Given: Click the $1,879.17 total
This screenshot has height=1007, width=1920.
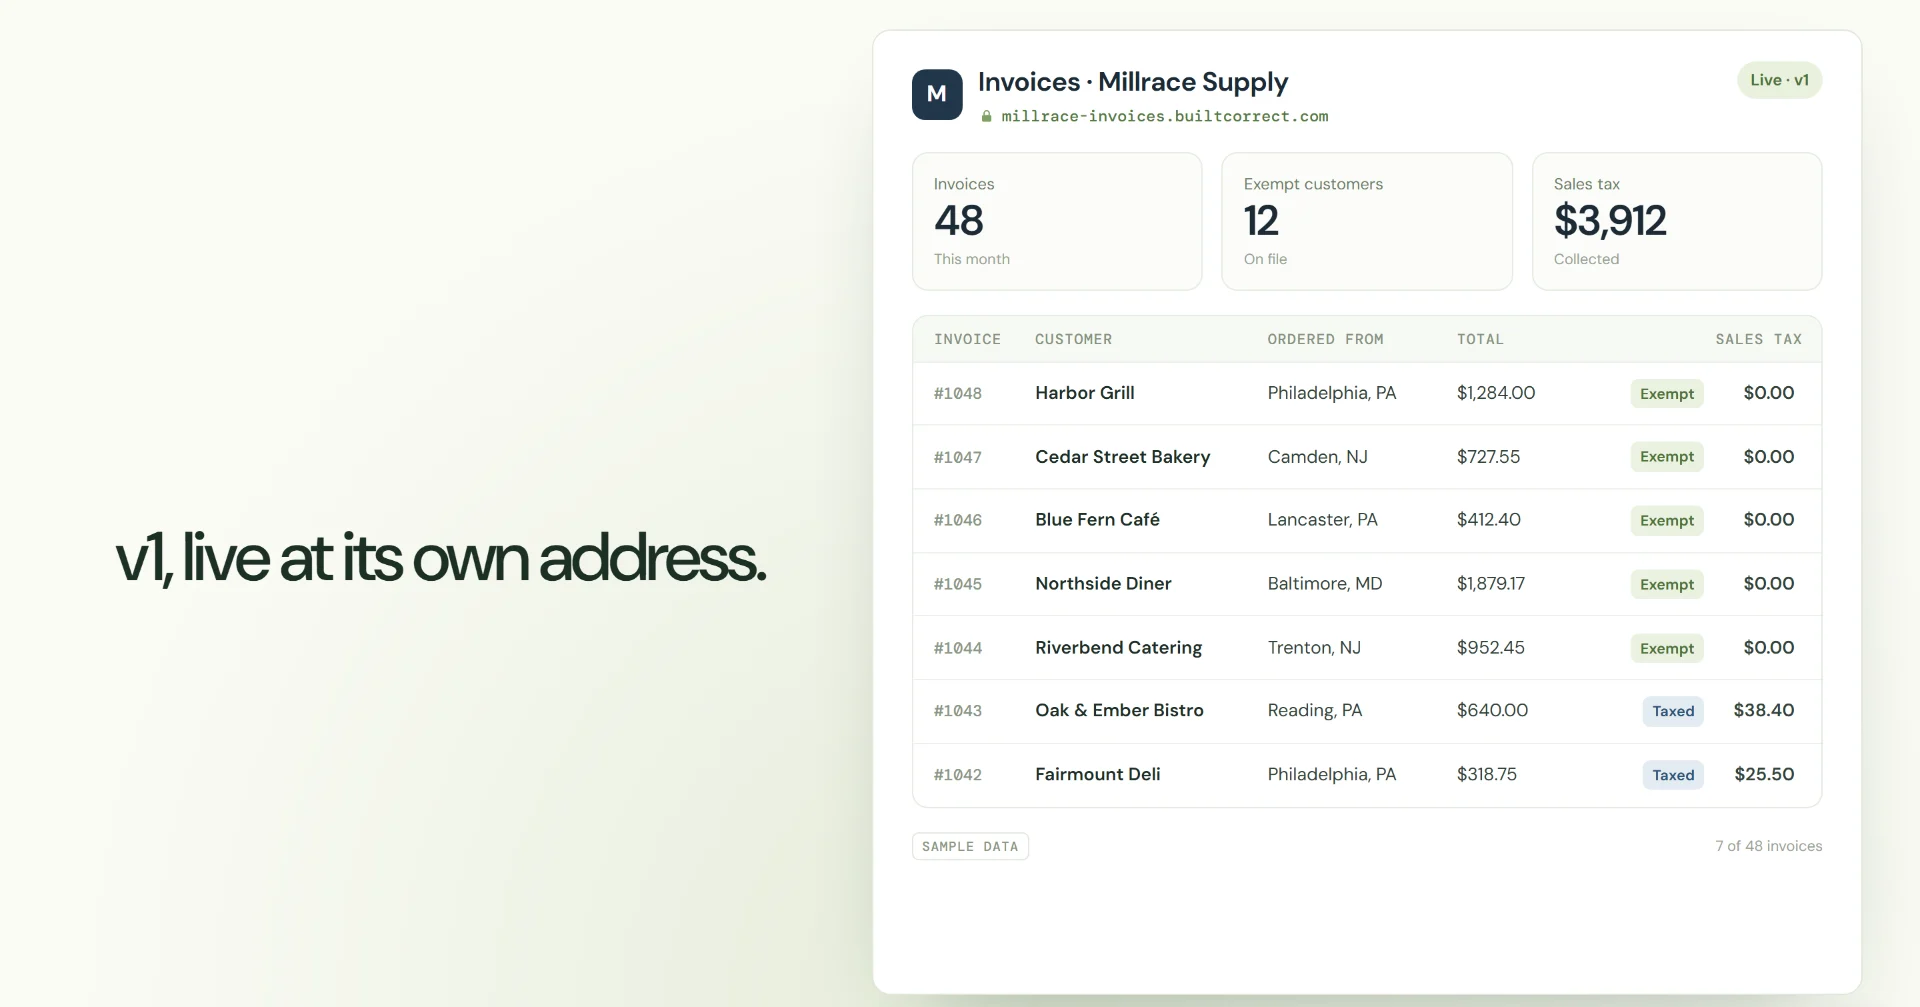Looking at the screenshot, I should click(x=1491, y=584).
